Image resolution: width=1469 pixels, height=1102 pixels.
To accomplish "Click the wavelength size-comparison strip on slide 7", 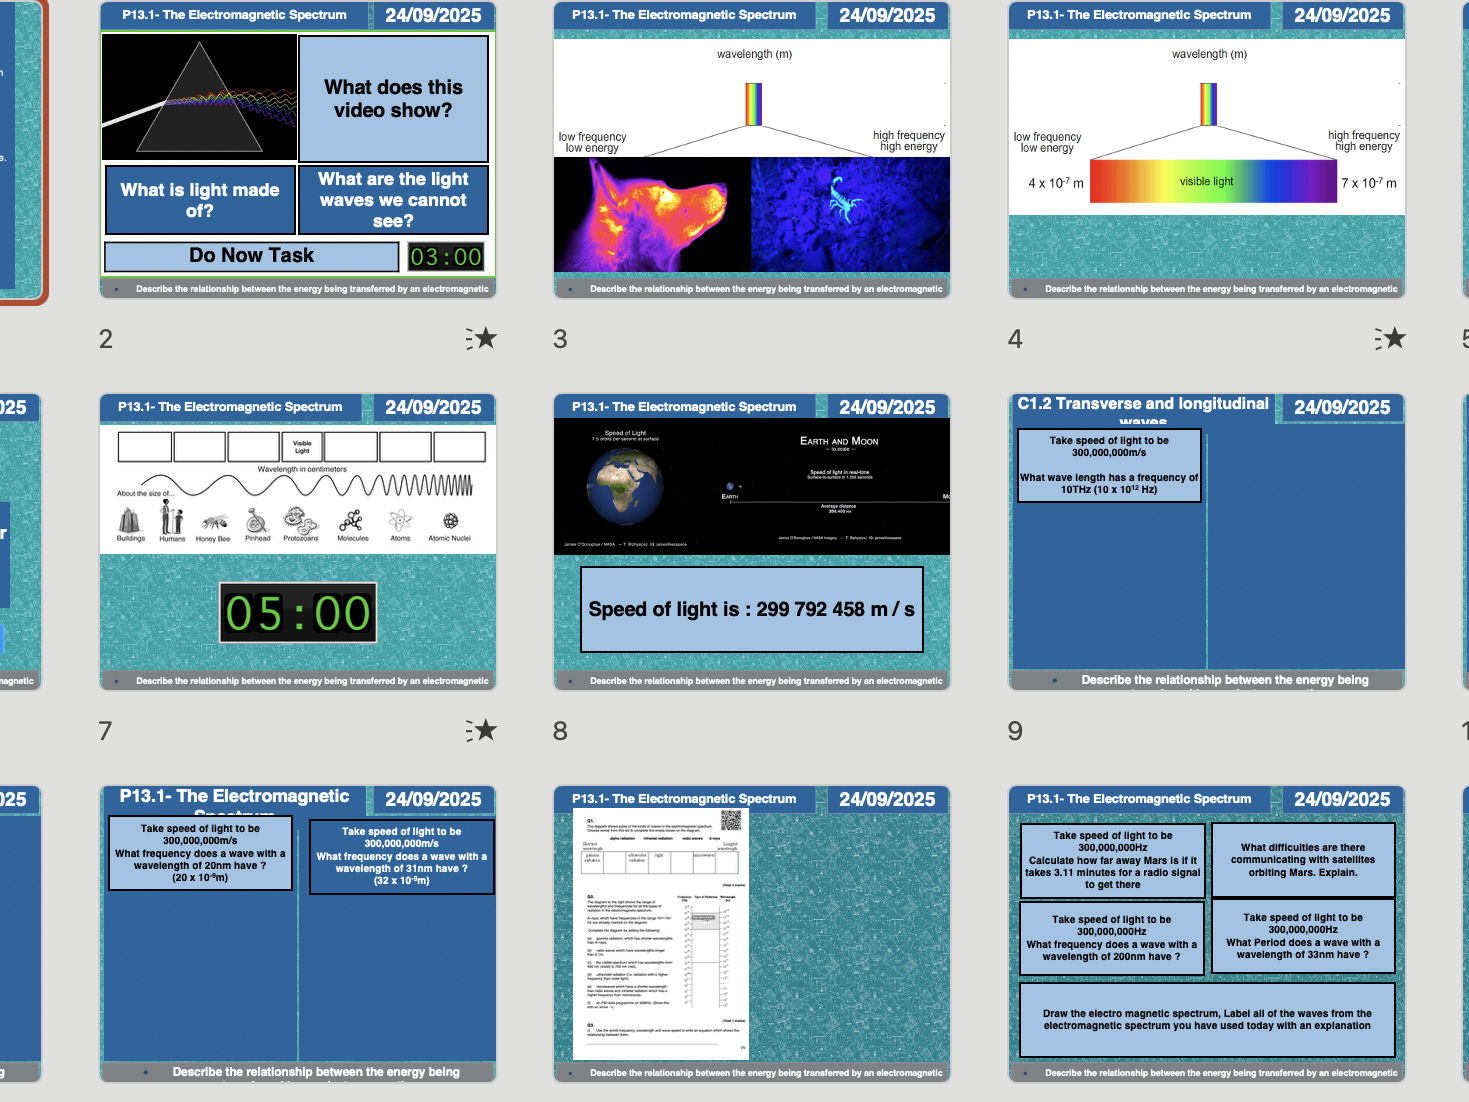I will [x=297, y=487].
